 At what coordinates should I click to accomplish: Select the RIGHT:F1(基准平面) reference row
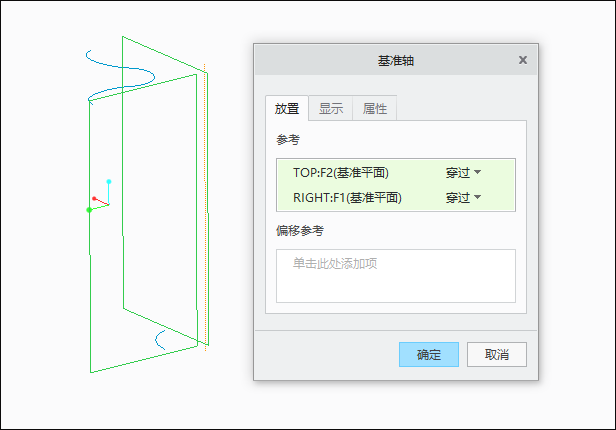click(396, 197)
